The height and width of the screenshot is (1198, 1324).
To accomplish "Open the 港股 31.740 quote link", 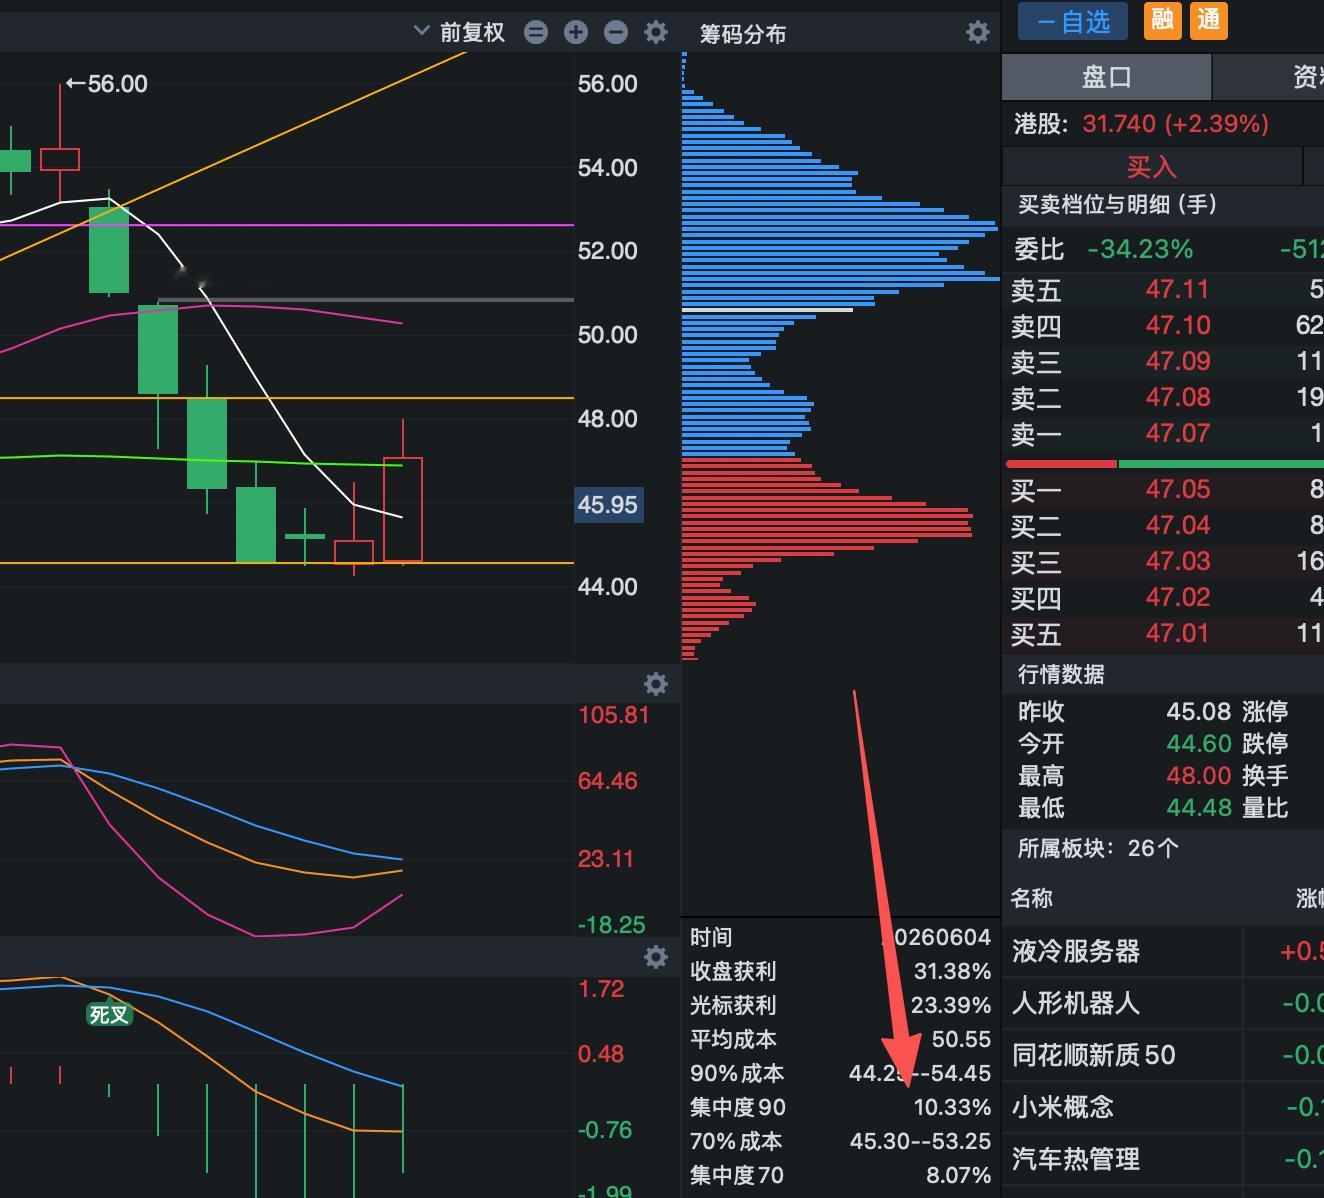I will coord(1141,124).
